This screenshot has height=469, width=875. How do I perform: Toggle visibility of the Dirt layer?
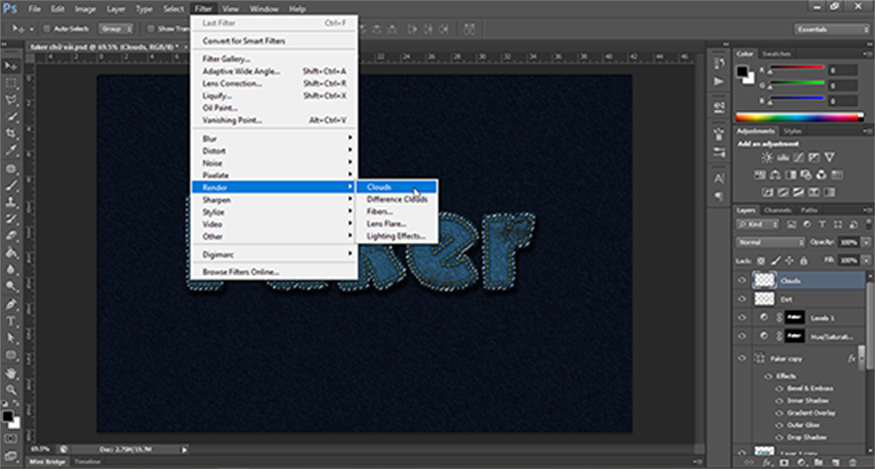click(742, 298)
